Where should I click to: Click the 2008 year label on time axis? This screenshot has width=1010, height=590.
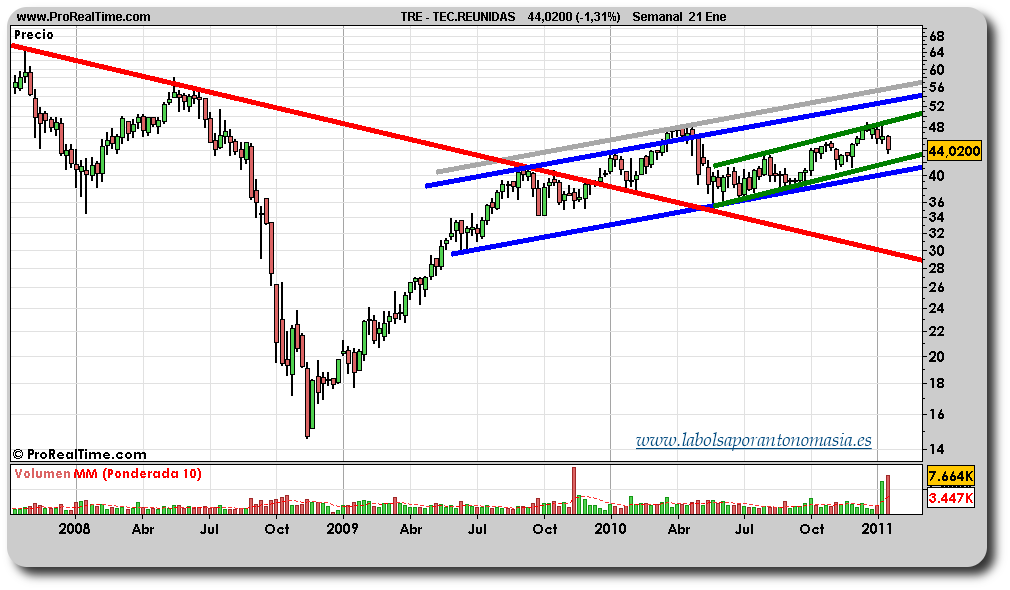[x=74, y=529]
